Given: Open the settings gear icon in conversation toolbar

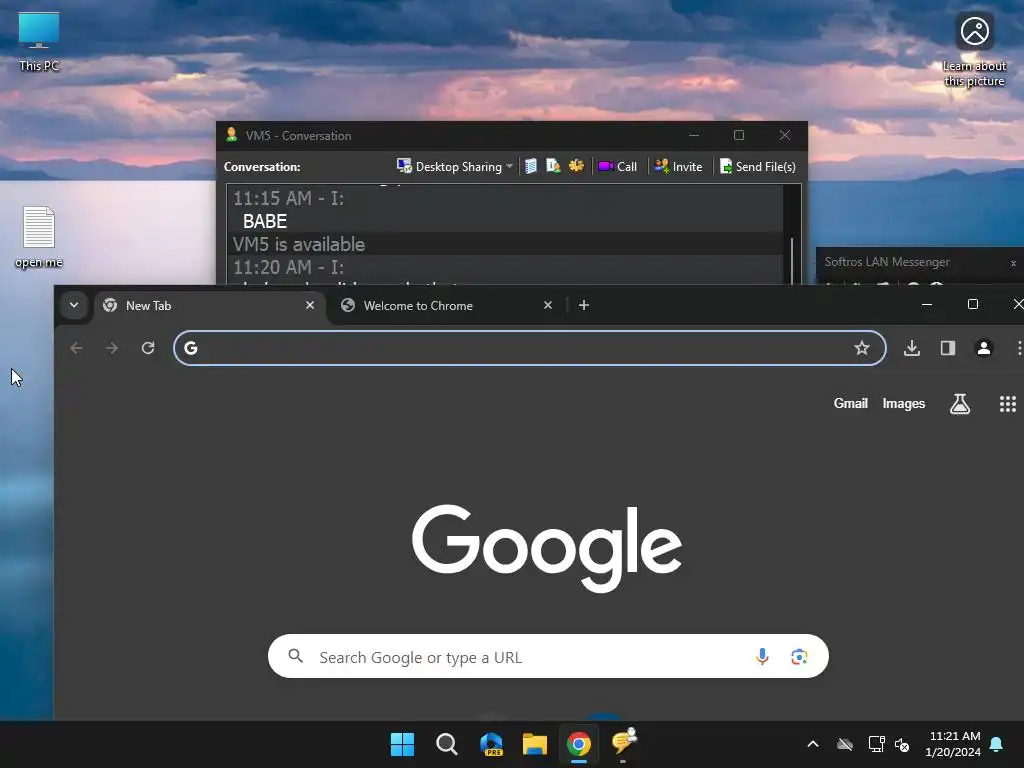Looking at the screenshot, I should coord(576,167).
